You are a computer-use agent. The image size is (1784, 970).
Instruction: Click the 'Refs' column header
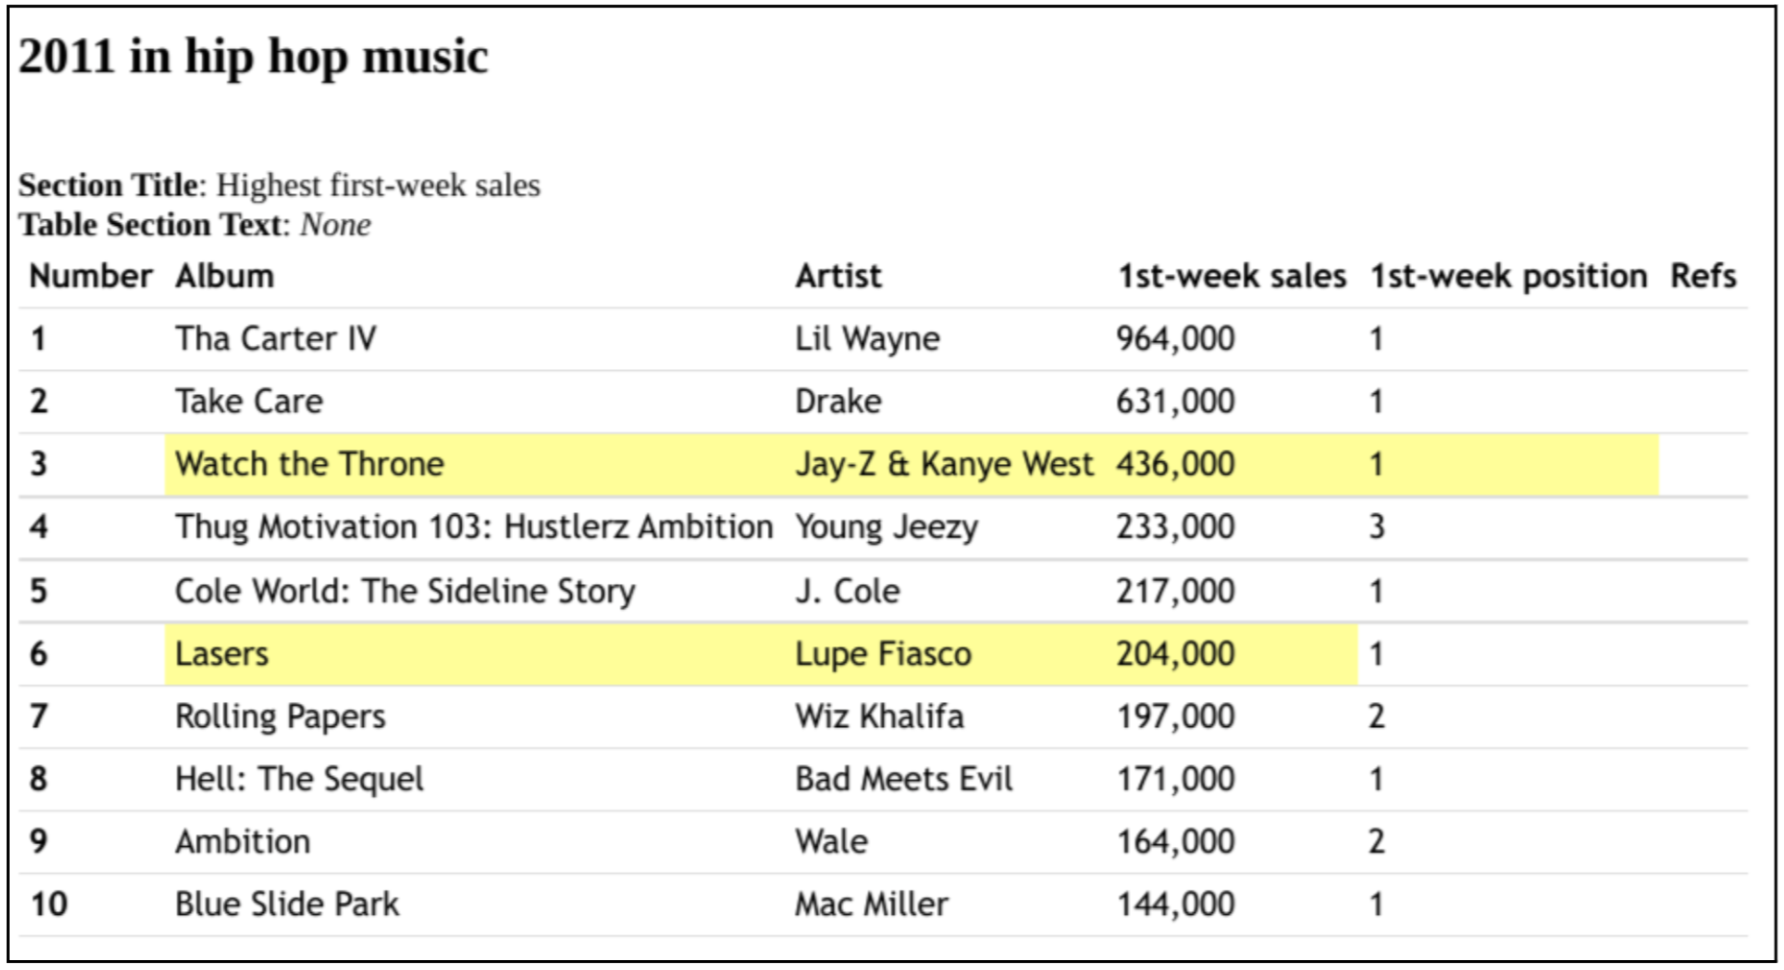1703,276
